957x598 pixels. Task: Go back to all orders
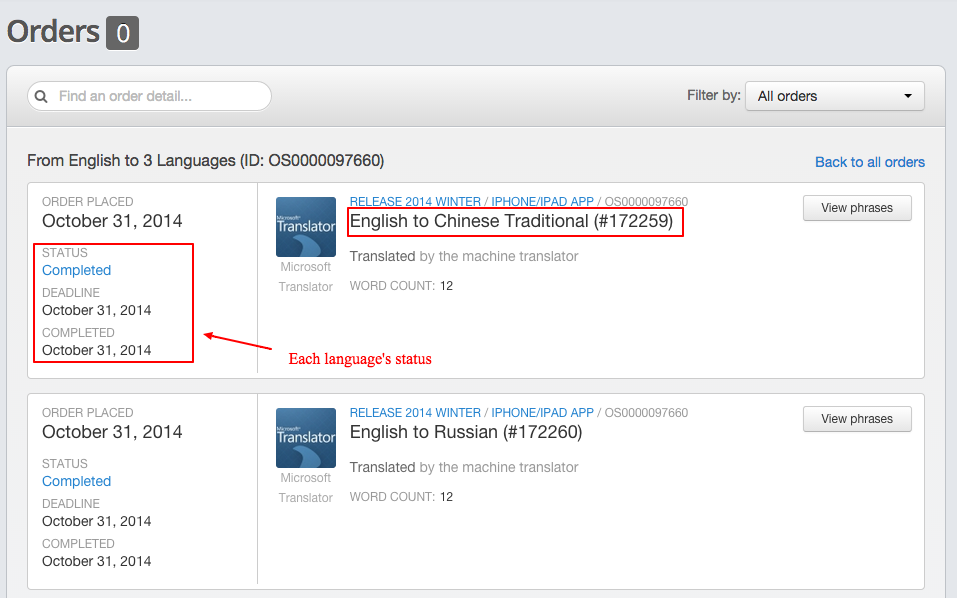870,162
